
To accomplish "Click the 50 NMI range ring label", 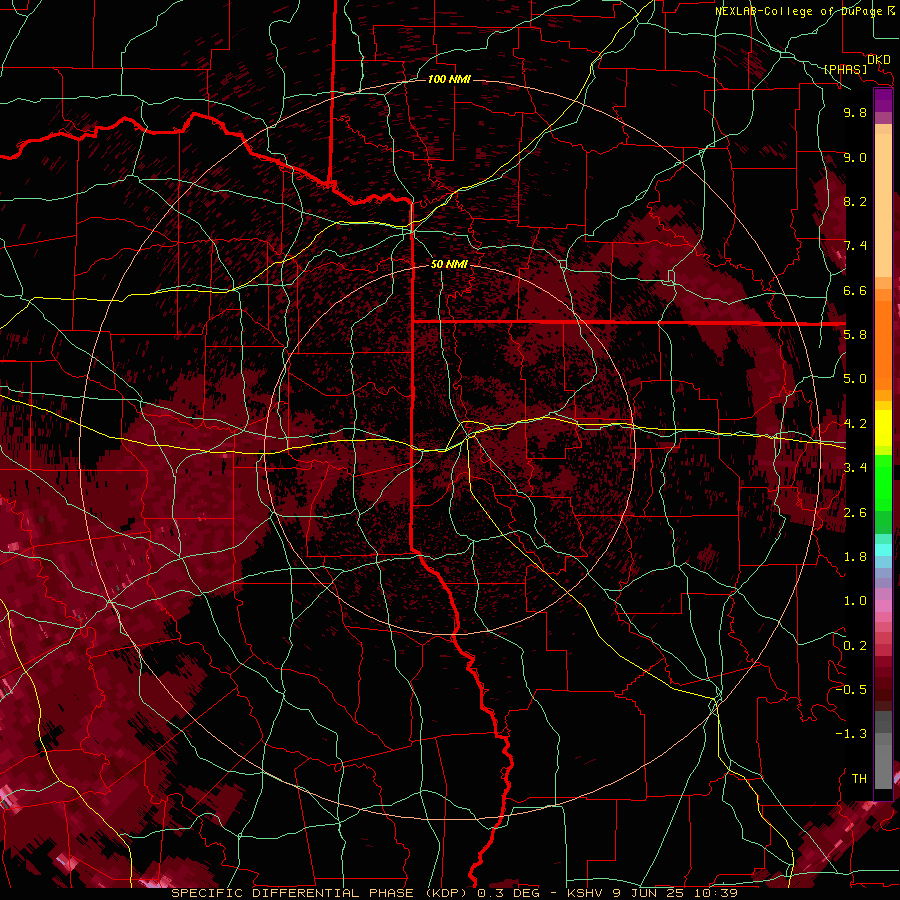I will click(449, 264).
